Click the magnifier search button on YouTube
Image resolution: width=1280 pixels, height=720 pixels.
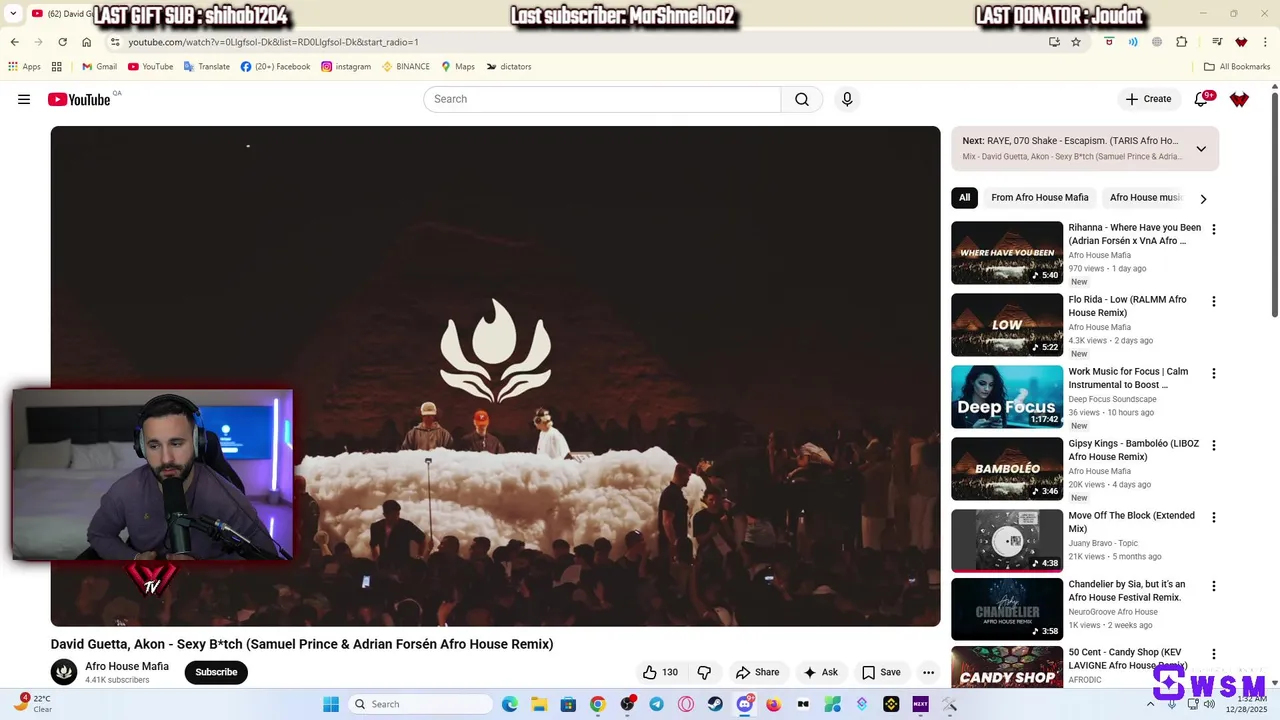(802, 99)
